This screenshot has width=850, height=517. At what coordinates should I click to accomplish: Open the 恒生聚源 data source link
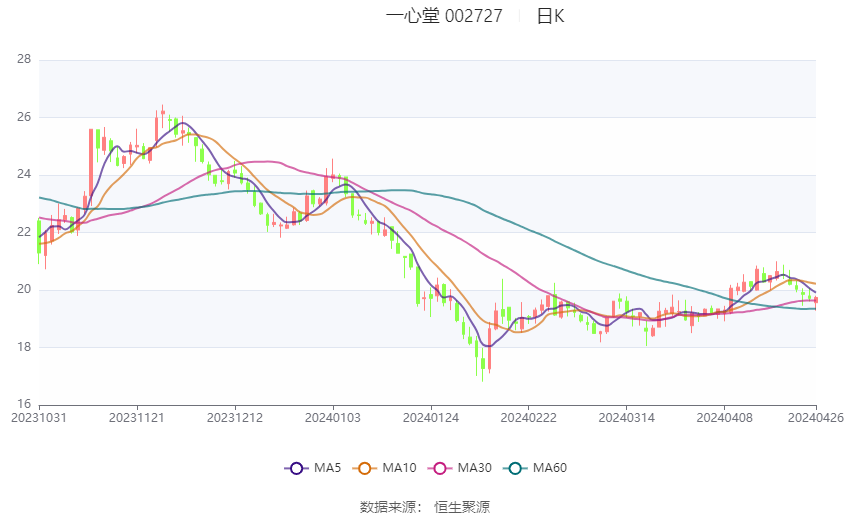coord(462,507)
